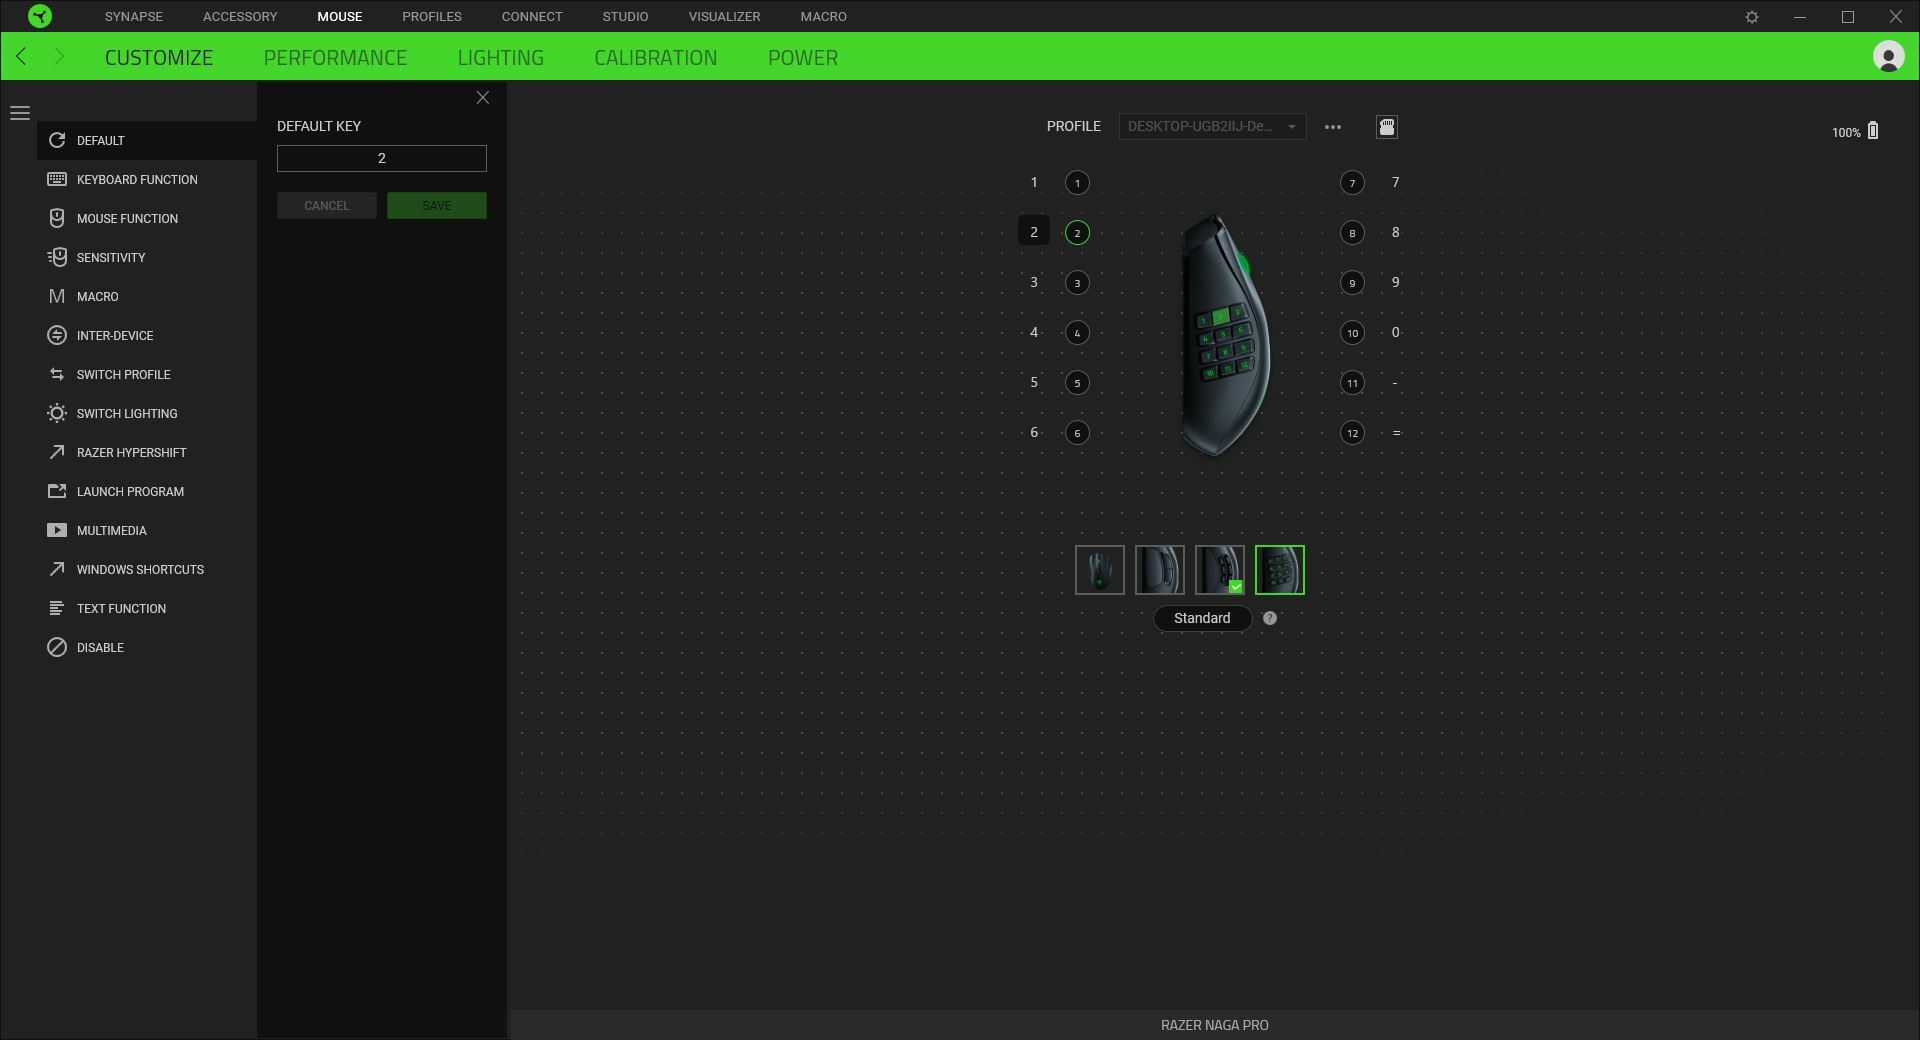Open the onboard memory card icon
Screen dimensions: 1920x1040
[1386, 127]
